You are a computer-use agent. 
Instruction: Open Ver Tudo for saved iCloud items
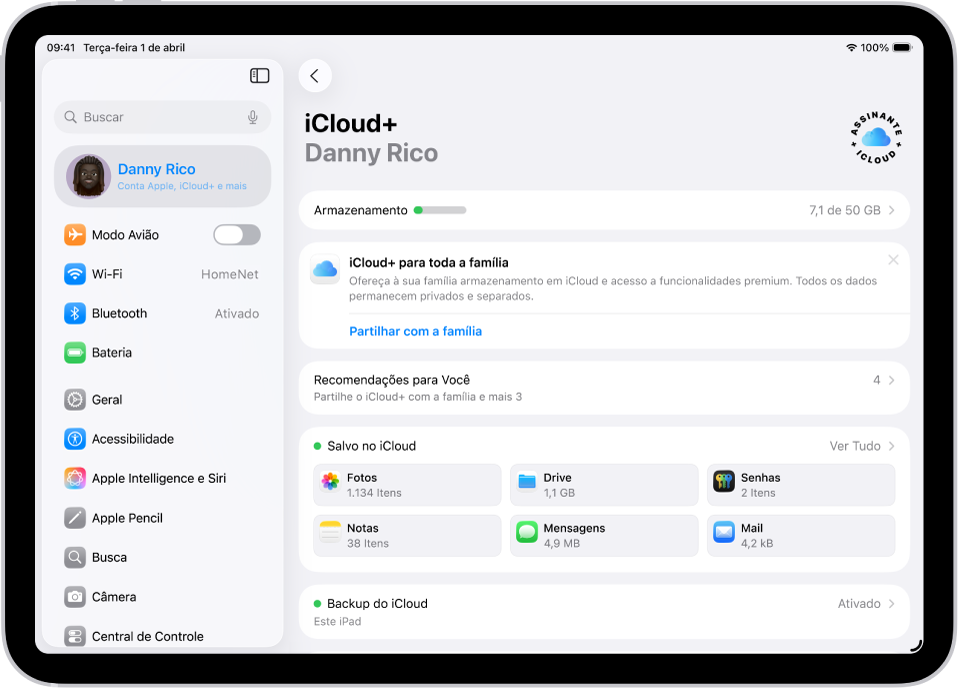click(x=855, y=445)
